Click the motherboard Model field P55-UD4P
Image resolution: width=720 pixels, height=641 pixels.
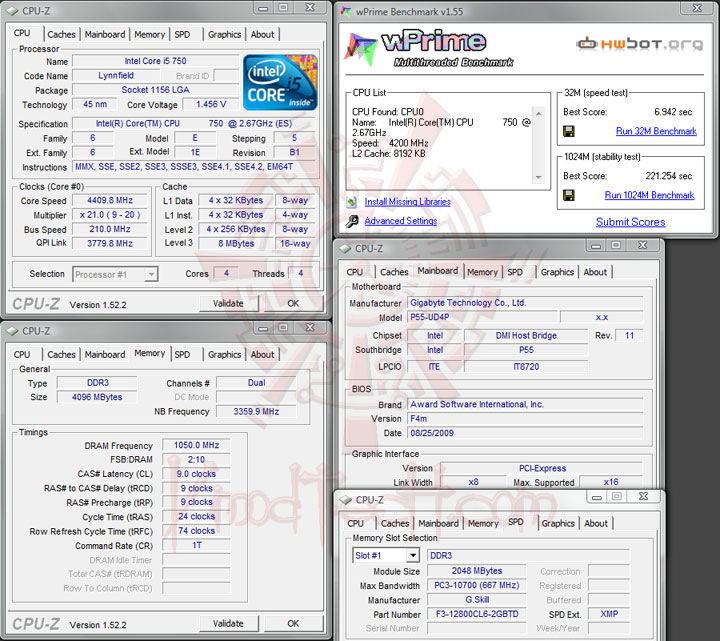(x=482, y=317)
